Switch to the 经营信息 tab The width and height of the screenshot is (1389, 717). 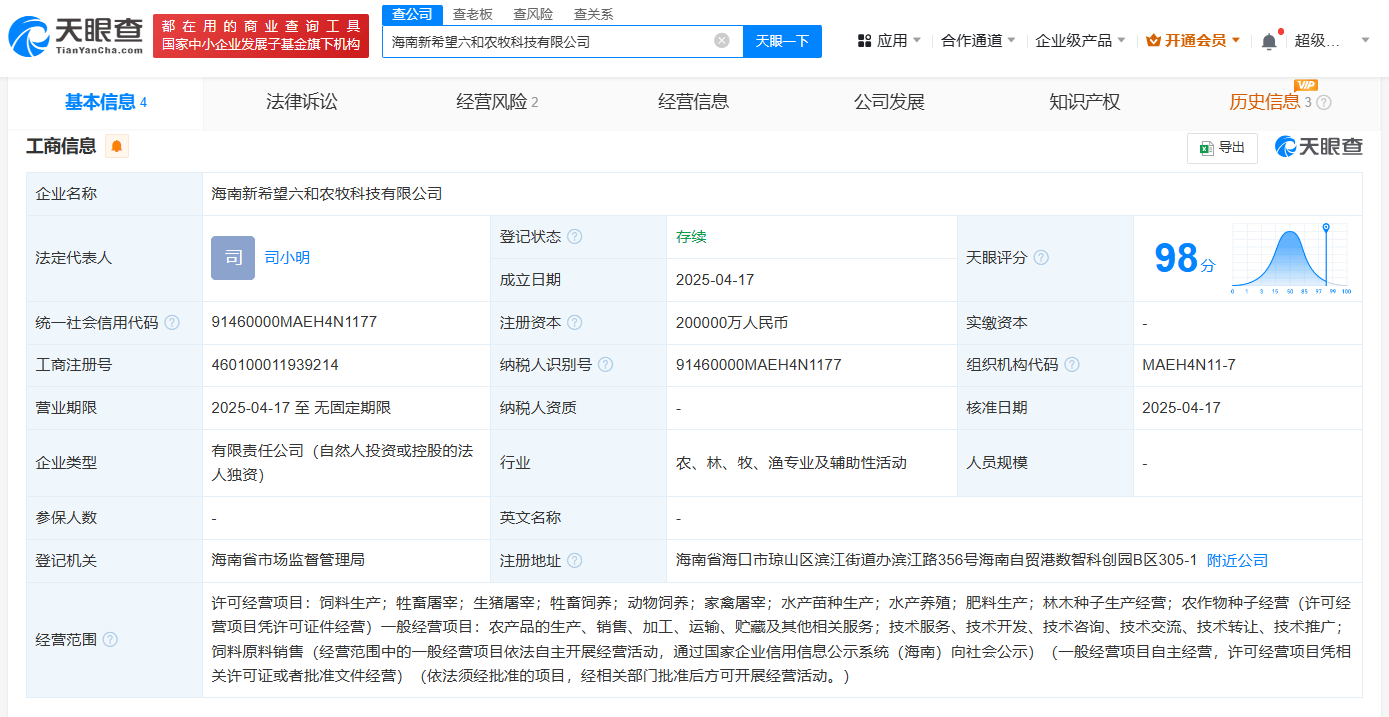click(693, 102)
